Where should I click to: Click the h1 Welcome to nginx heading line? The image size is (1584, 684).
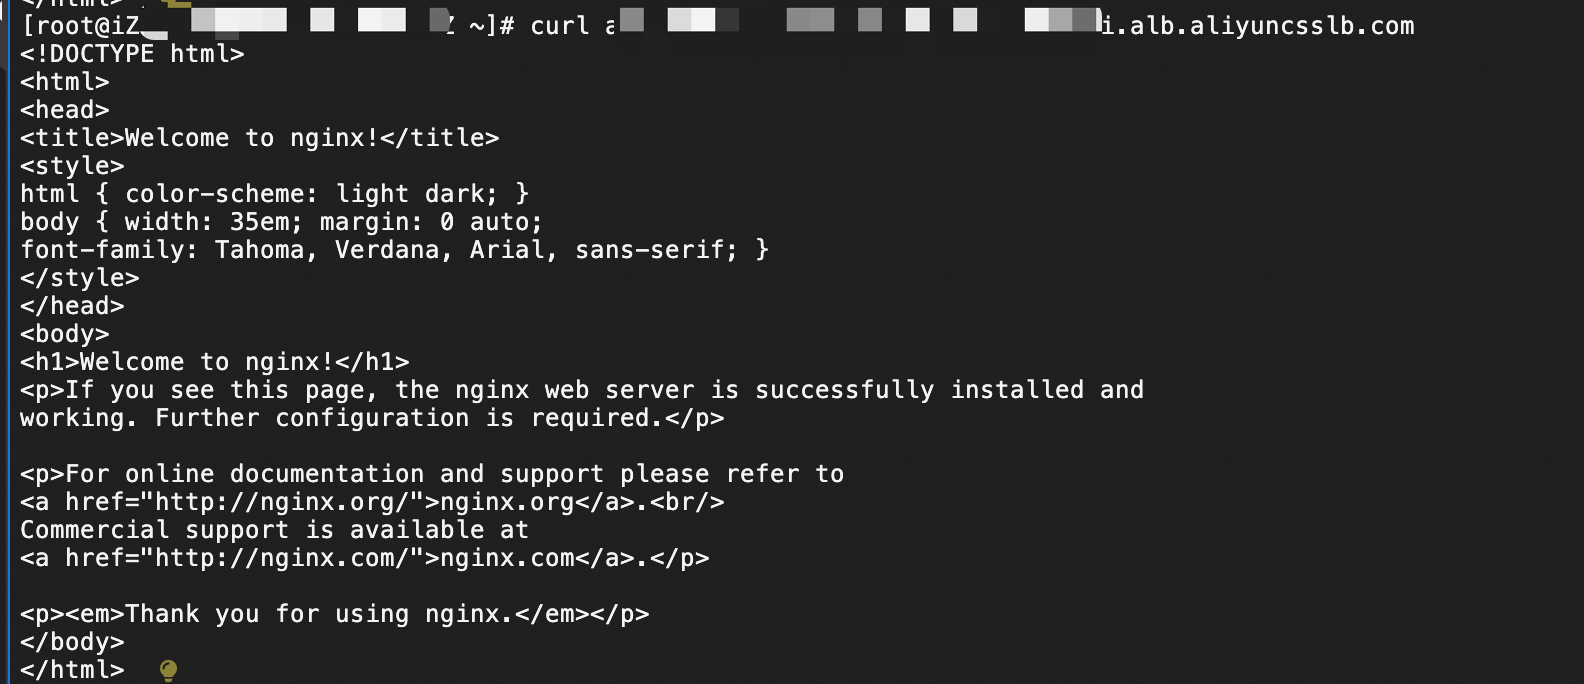pyautogui.click(x=214, y=362)
